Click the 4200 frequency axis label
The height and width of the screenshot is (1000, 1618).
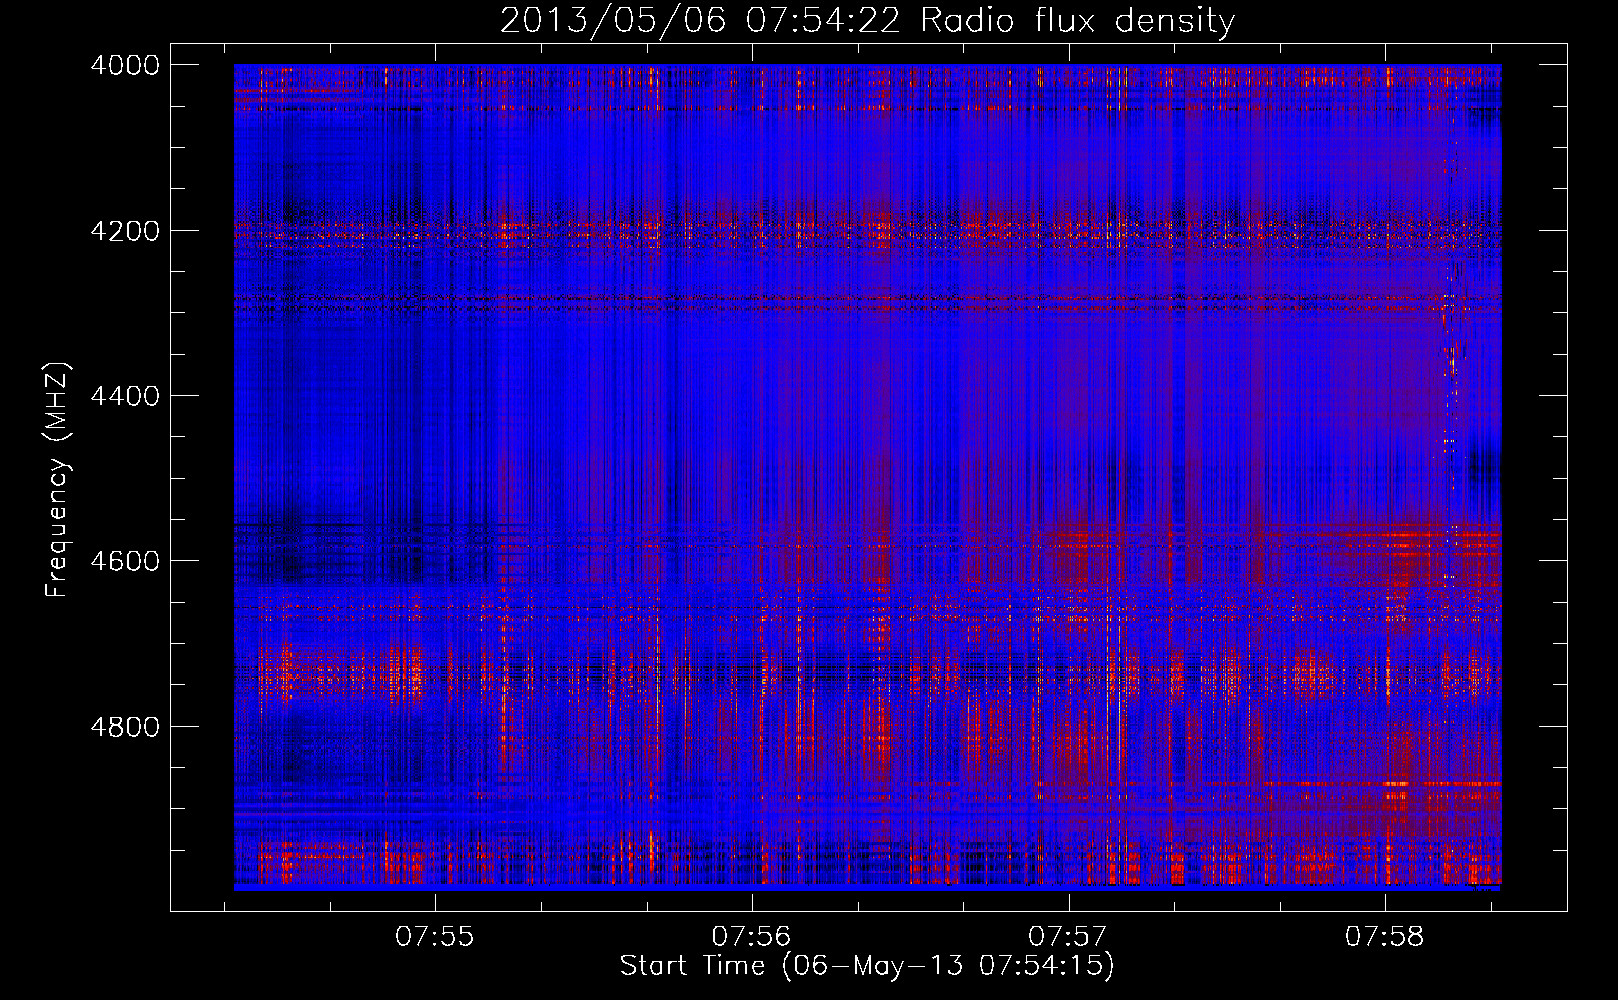125,231
